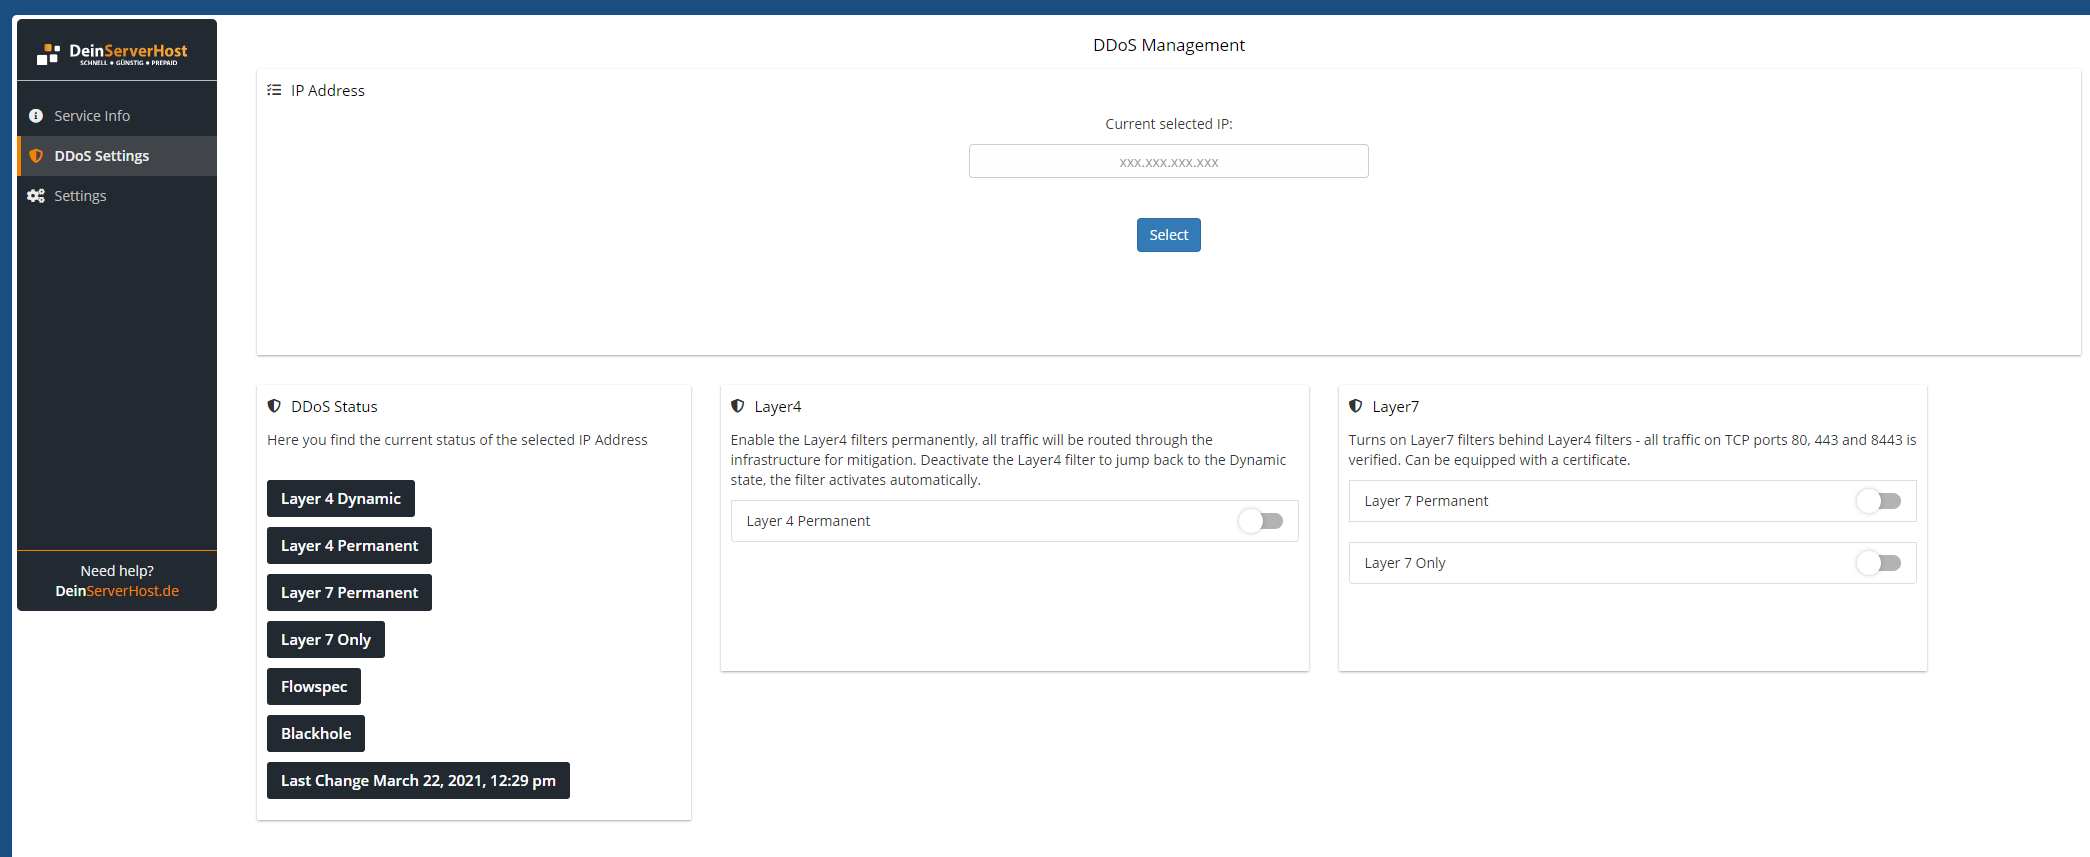Click the Layer7 panel shield icon
Screen dimensions: 2090x857
(1356, 406)
